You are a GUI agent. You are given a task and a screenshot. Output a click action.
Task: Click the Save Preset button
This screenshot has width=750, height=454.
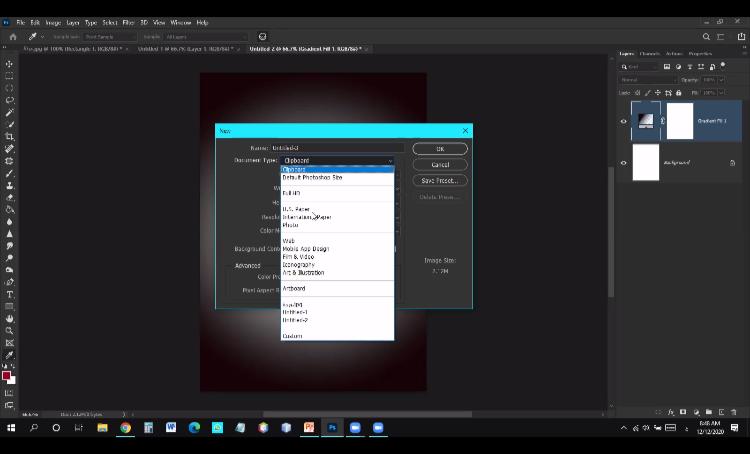tap(439, 181)
